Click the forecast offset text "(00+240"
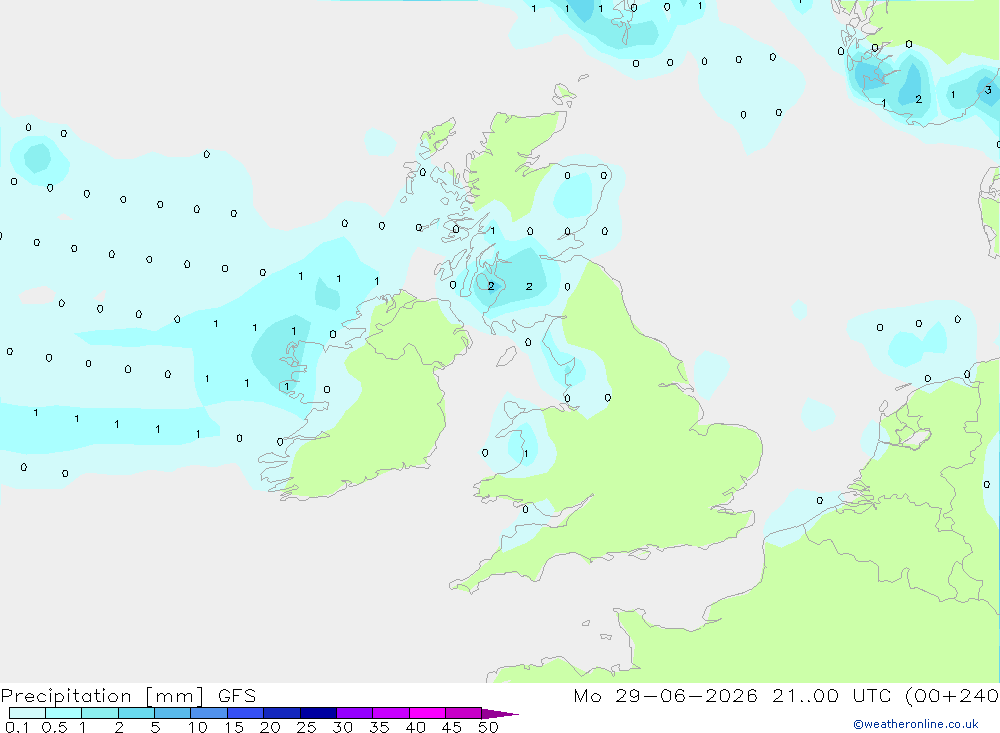This screenshot has width=1000, height=733. (951, 695)
